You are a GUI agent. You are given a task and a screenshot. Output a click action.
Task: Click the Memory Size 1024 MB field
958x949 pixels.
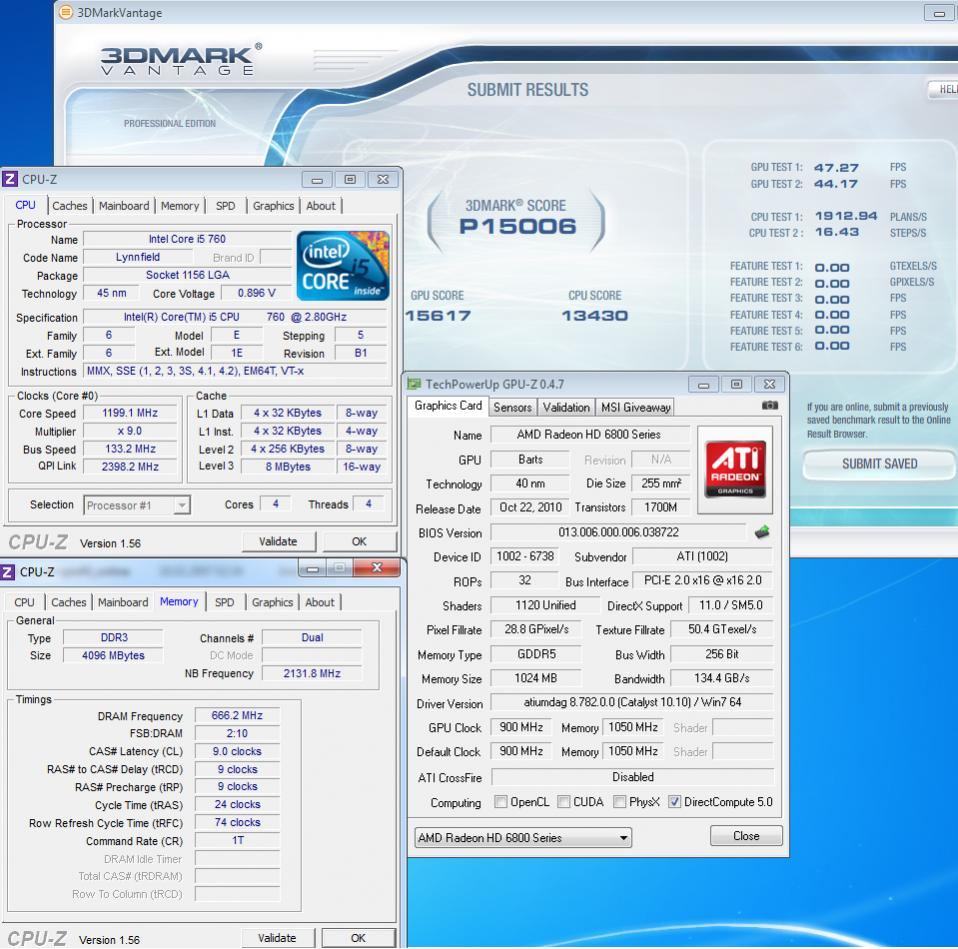(x=536, y=678)
